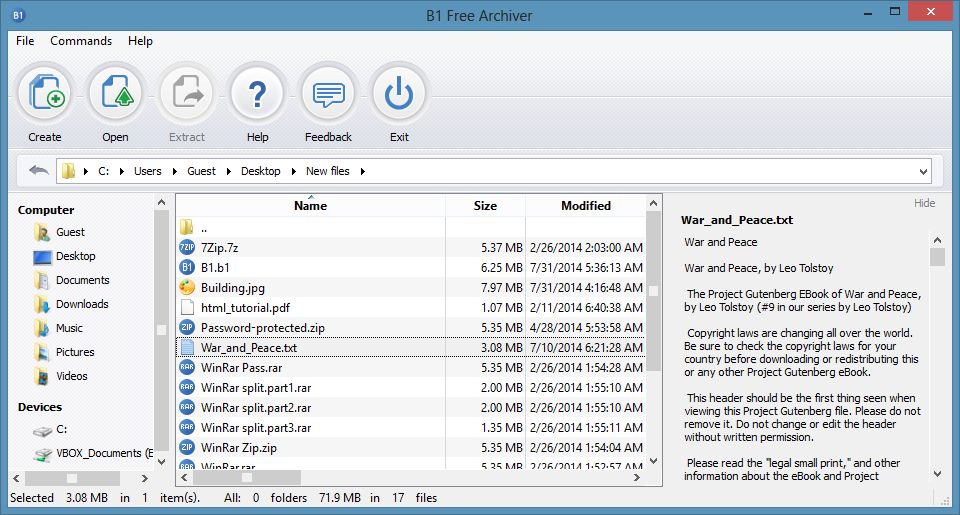Click Users in the address path
960x515 pixels.
[x=148, y=171]
